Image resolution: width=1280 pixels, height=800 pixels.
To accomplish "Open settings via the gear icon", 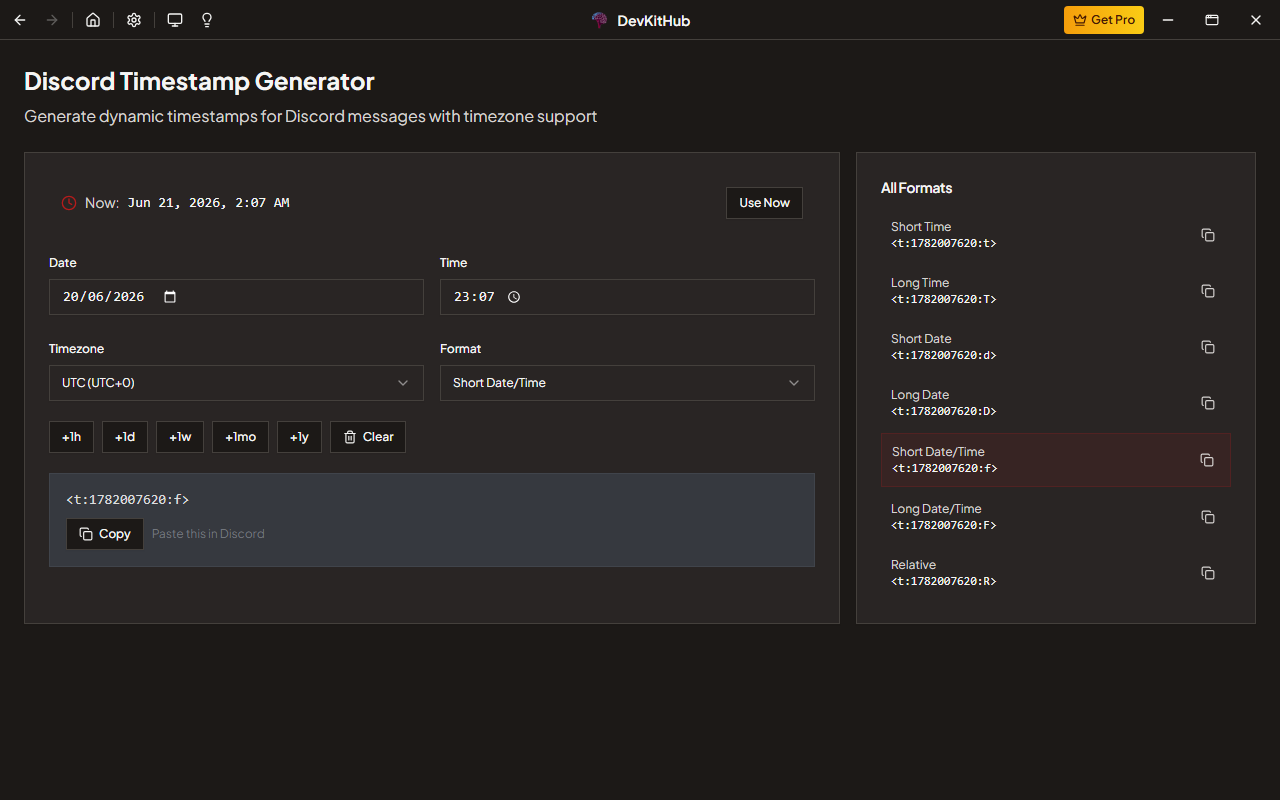I will (x=134, y=20).
